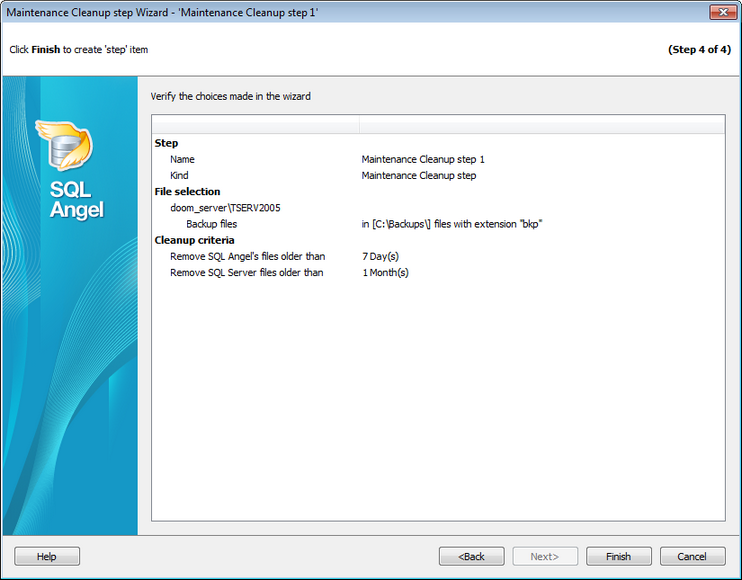The image size is (742, 580).
Task: Select 'Remove SQL Angel's files older than' row
Action: click(x=247, y=256)
